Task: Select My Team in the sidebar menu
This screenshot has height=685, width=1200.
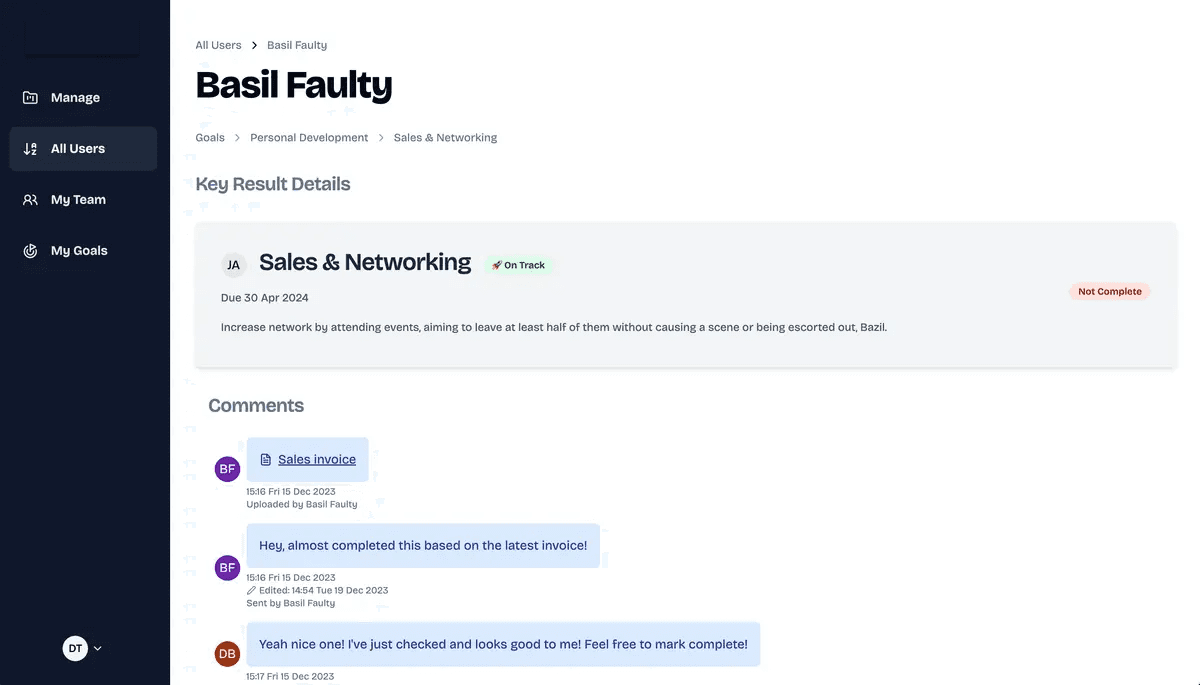Action: (77, 198)
